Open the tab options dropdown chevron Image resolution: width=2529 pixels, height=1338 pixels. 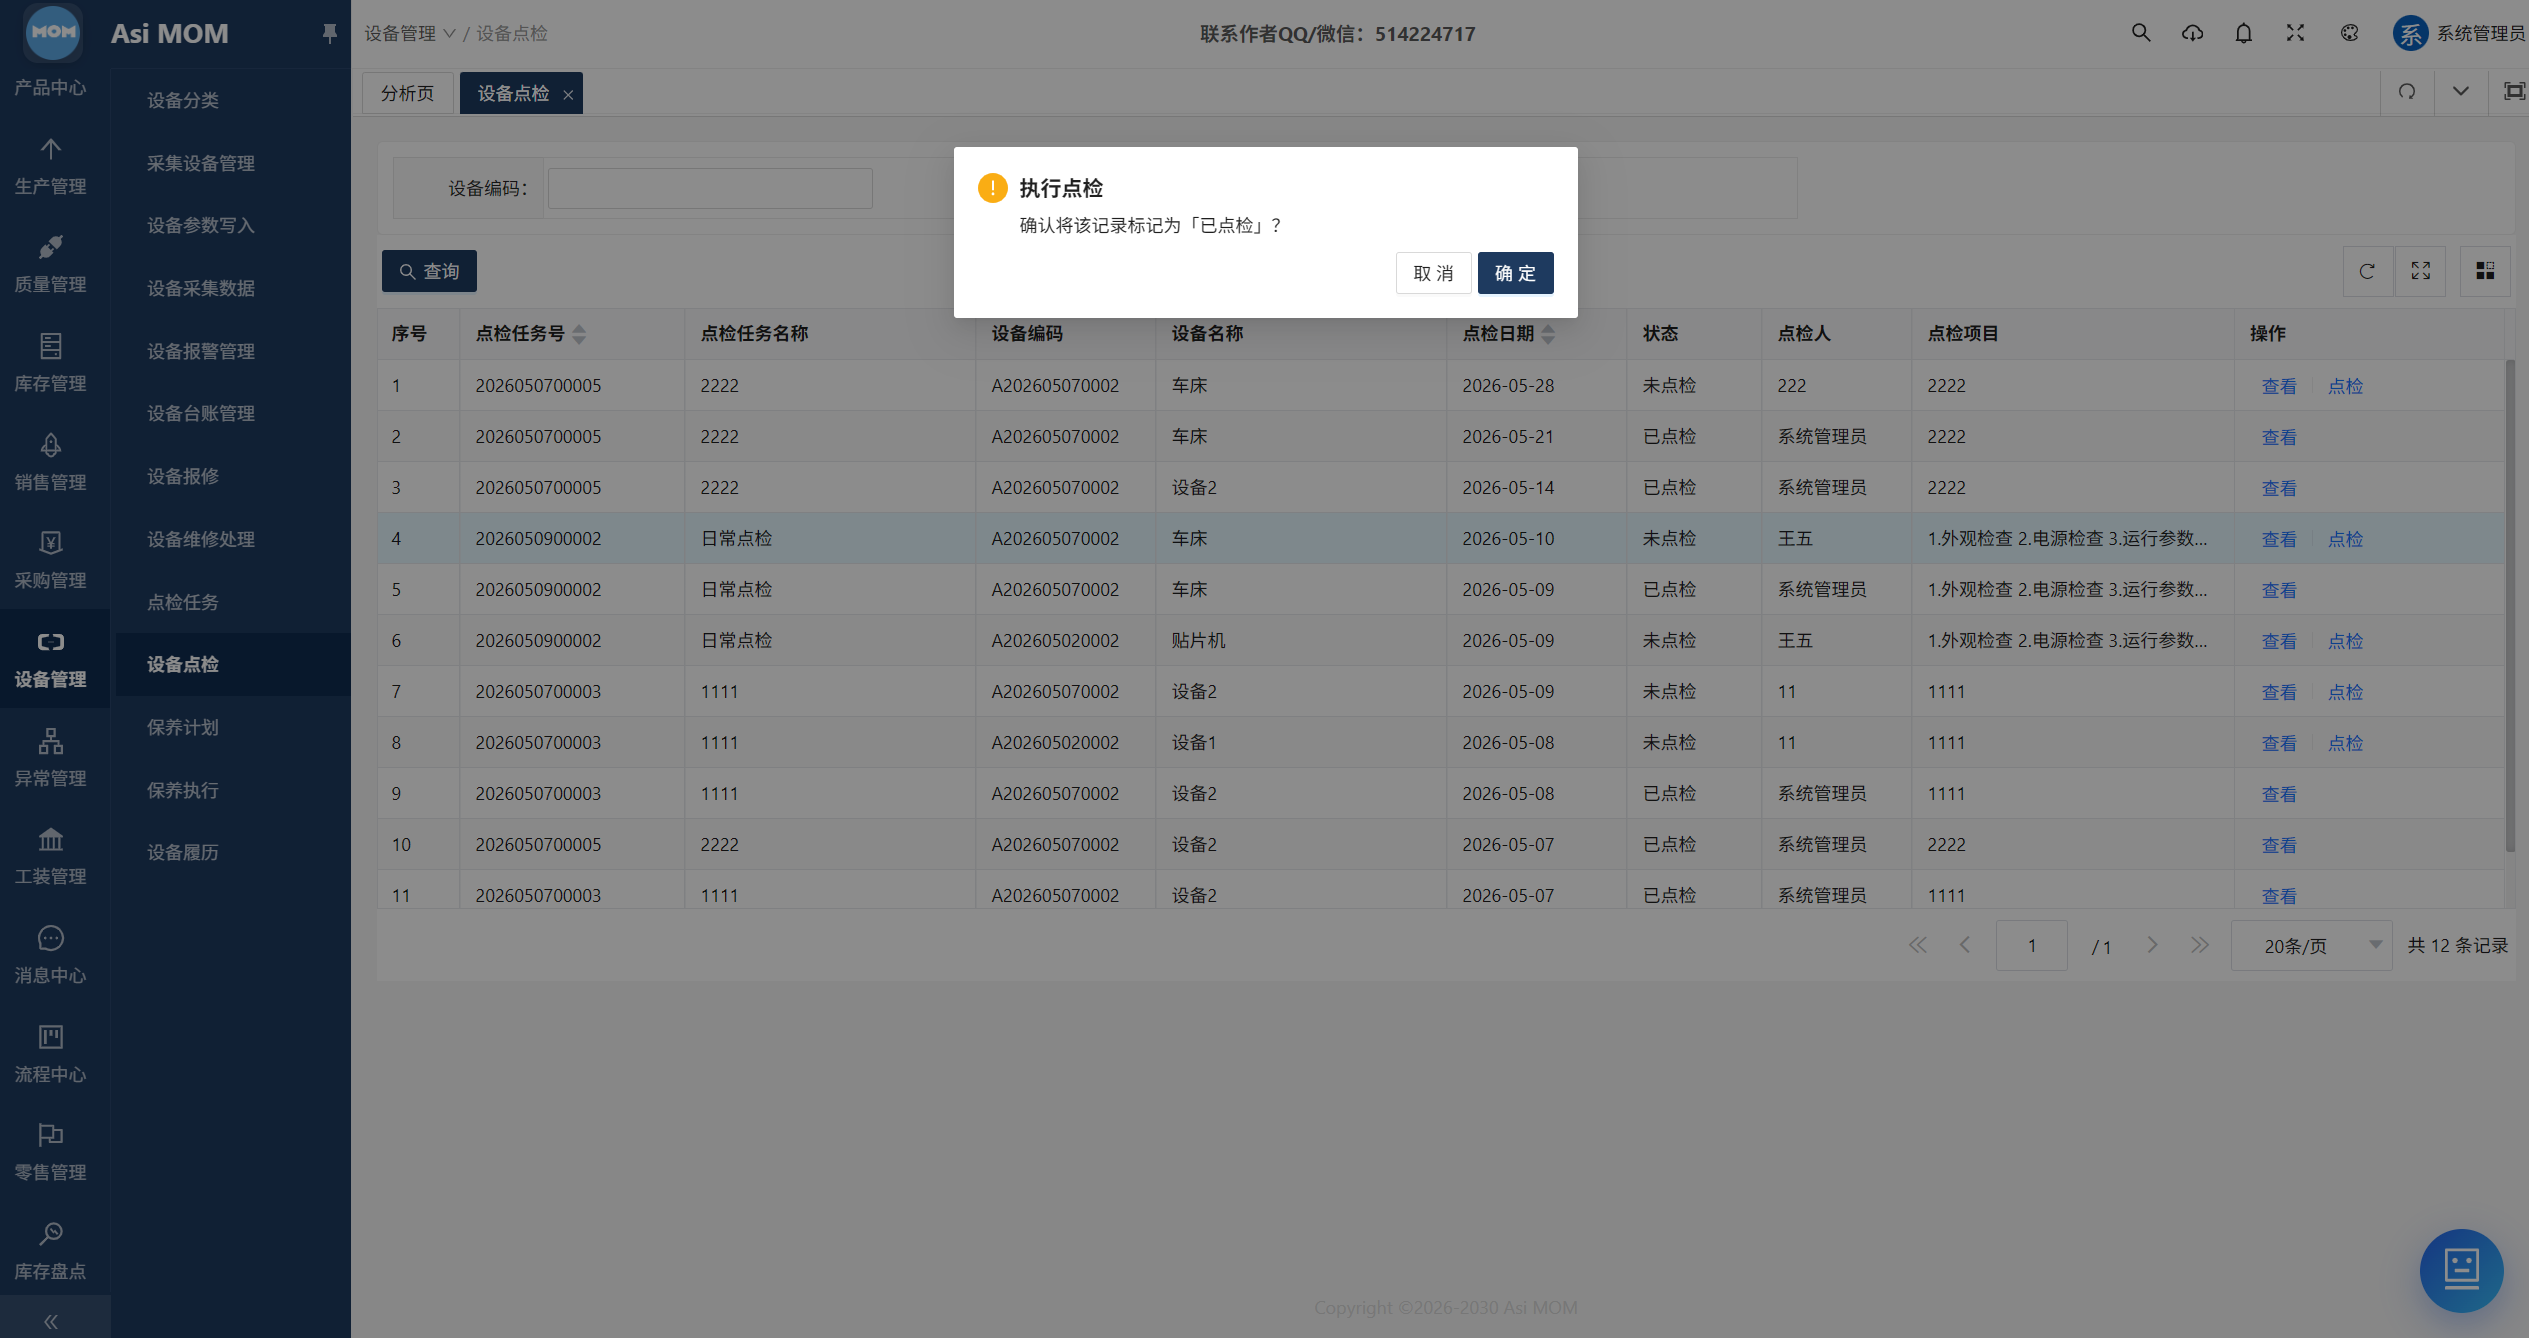click(x=2460, y=92)
